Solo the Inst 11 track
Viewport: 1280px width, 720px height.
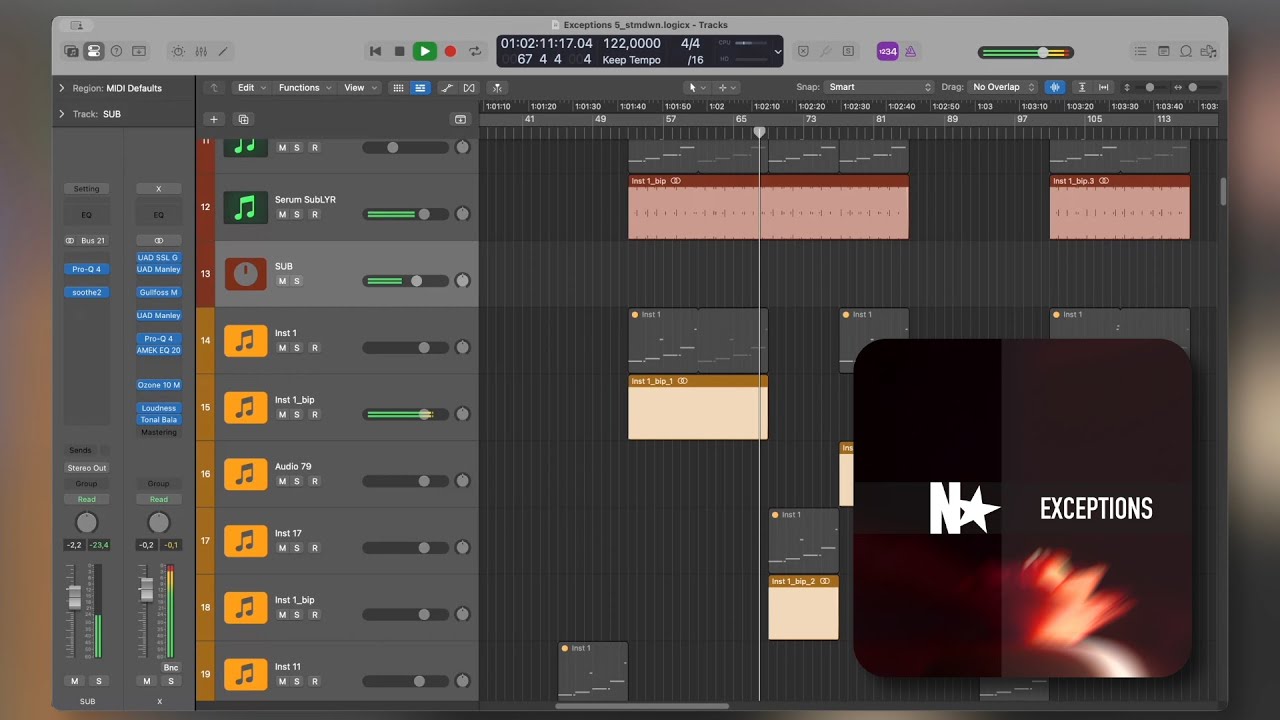[296, 681]
